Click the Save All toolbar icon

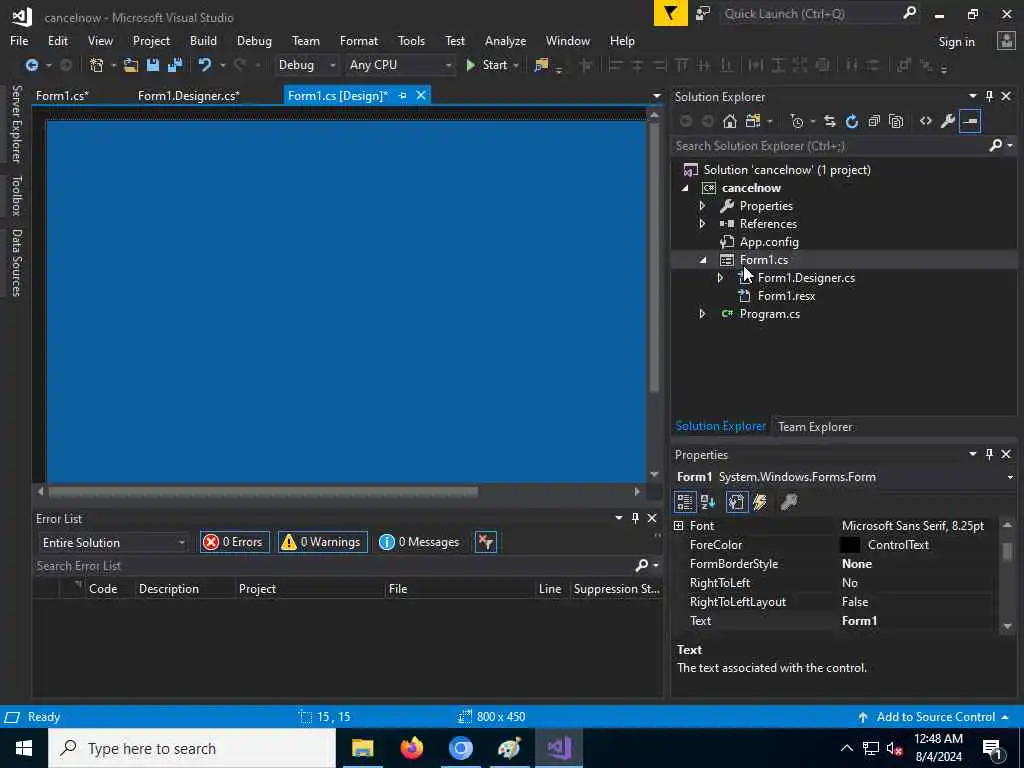click(175, 65)
